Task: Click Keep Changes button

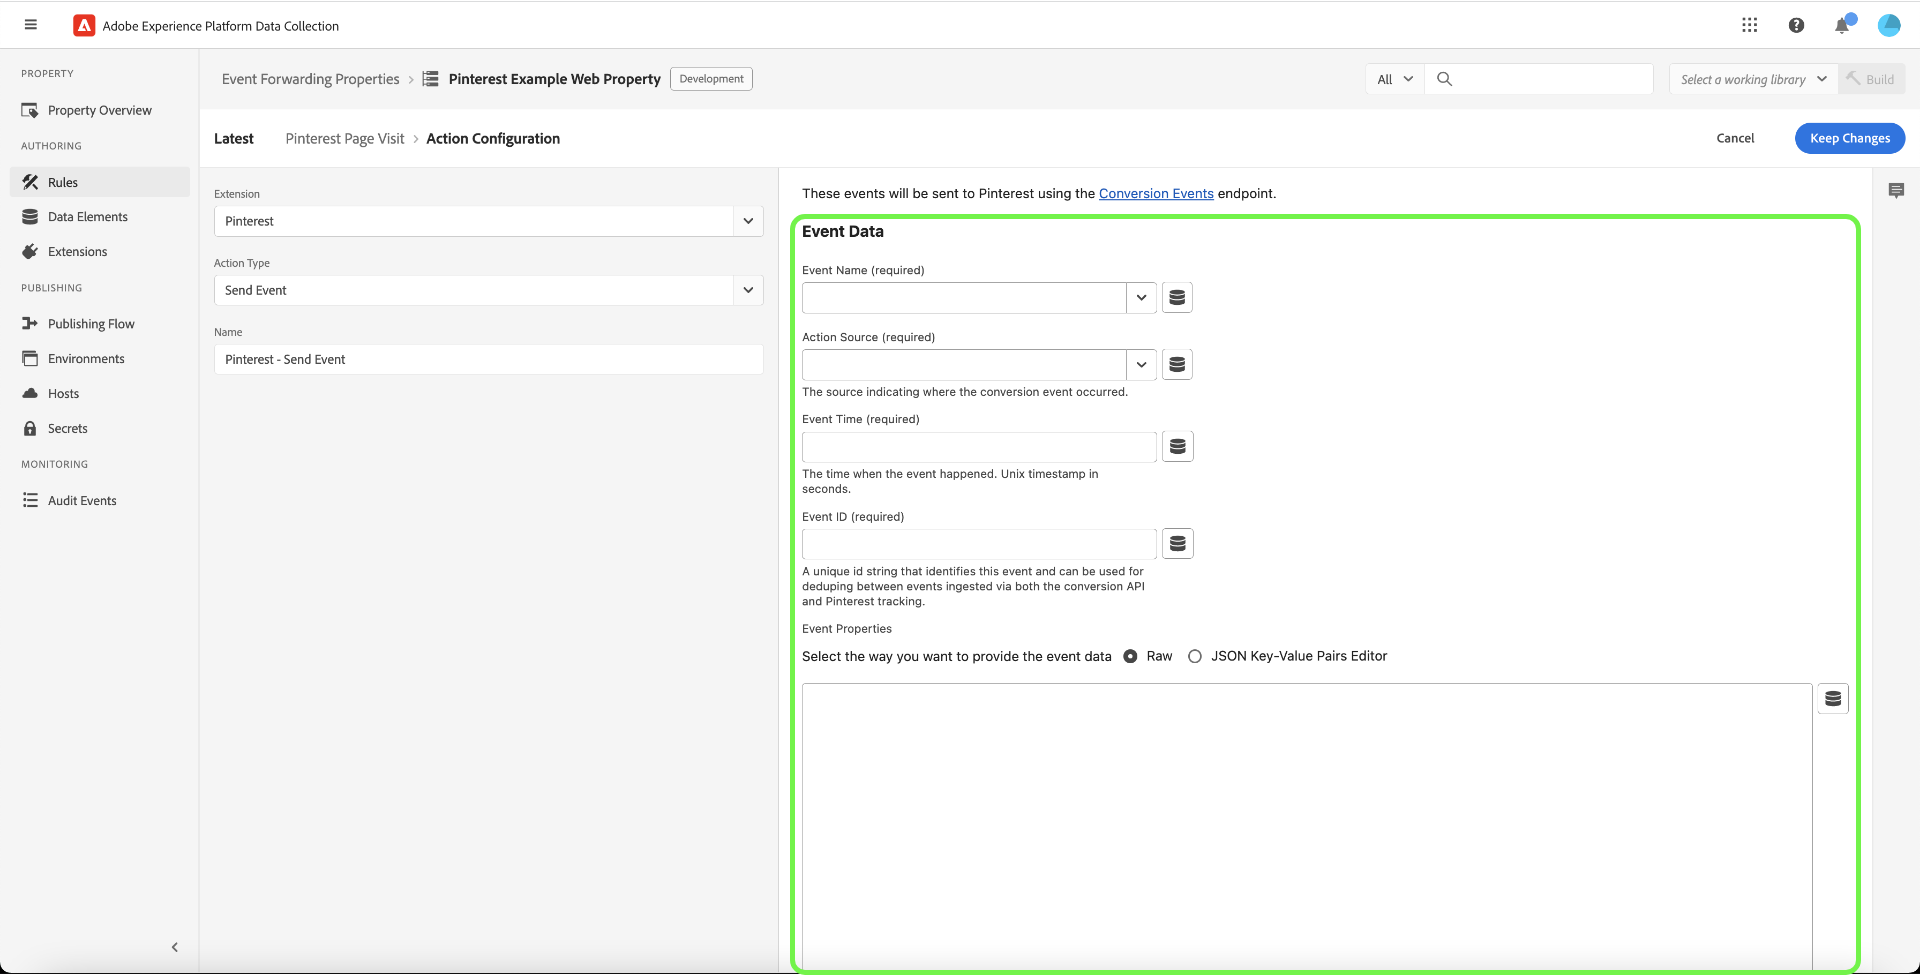Action: click(1850, 138)
